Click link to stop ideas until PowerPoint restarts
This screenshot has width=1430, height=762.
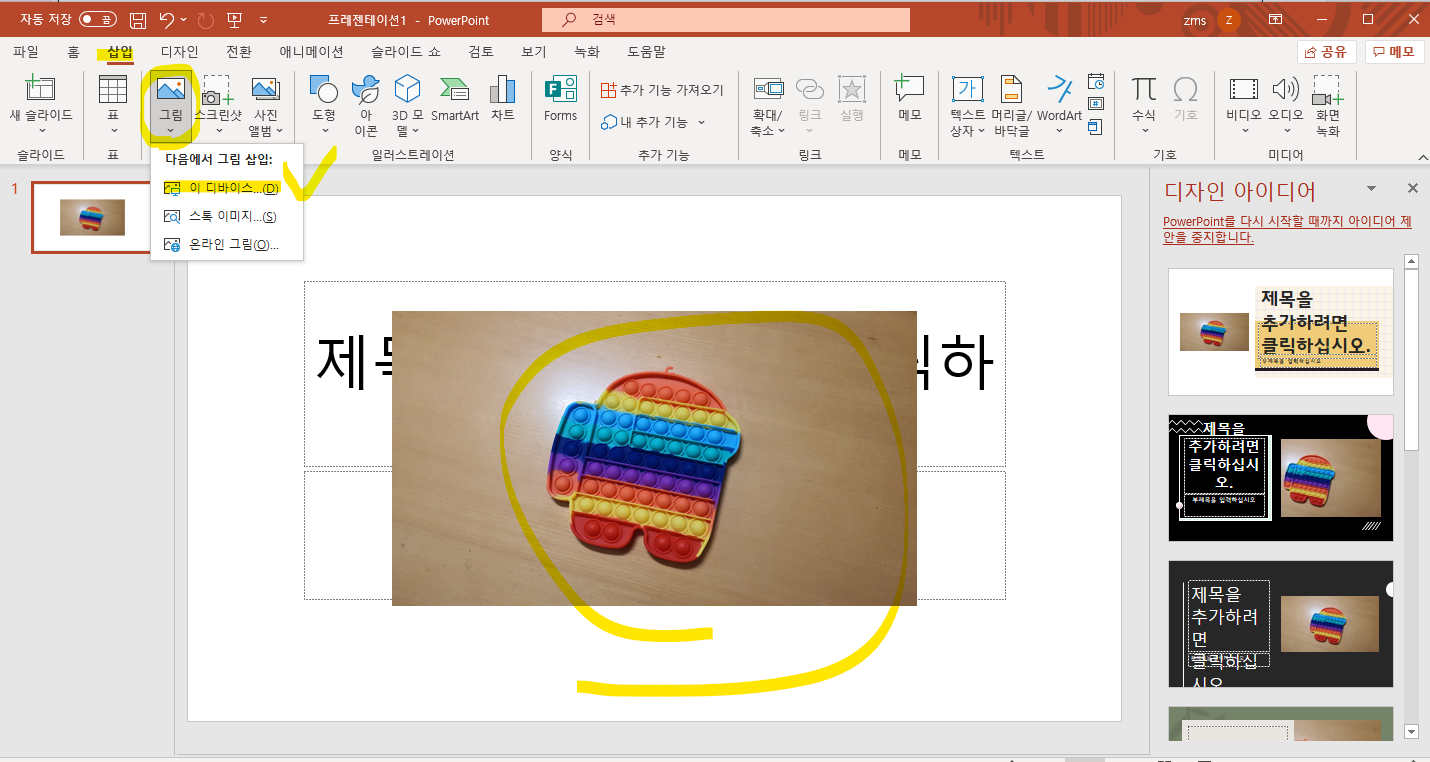click(x=1288, y=229)
